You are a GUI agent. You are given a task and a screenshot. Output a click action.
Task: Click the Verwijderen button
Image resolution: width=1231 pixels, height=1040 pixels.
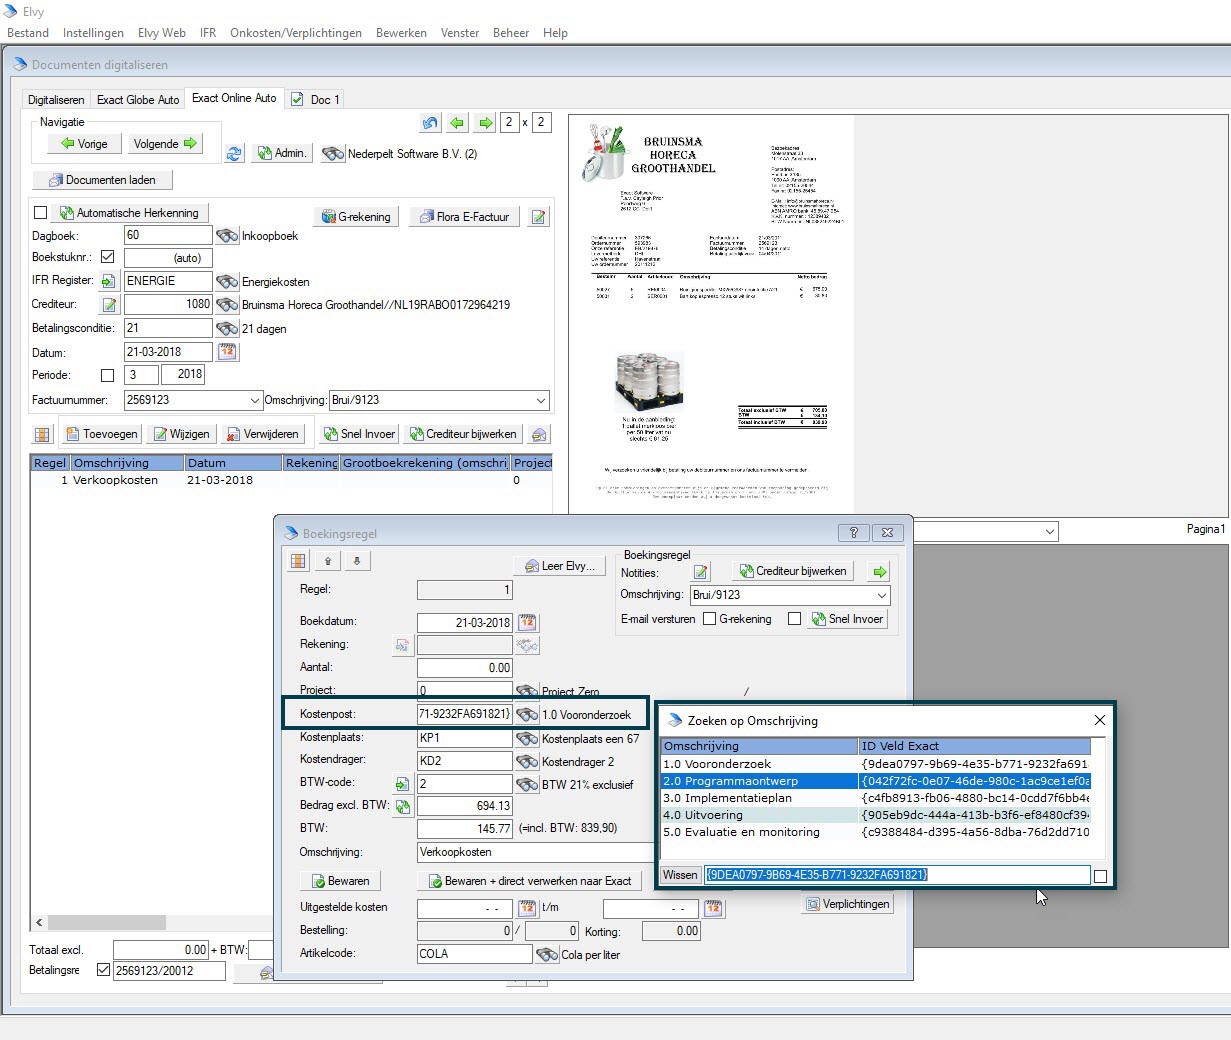(263, 434)
